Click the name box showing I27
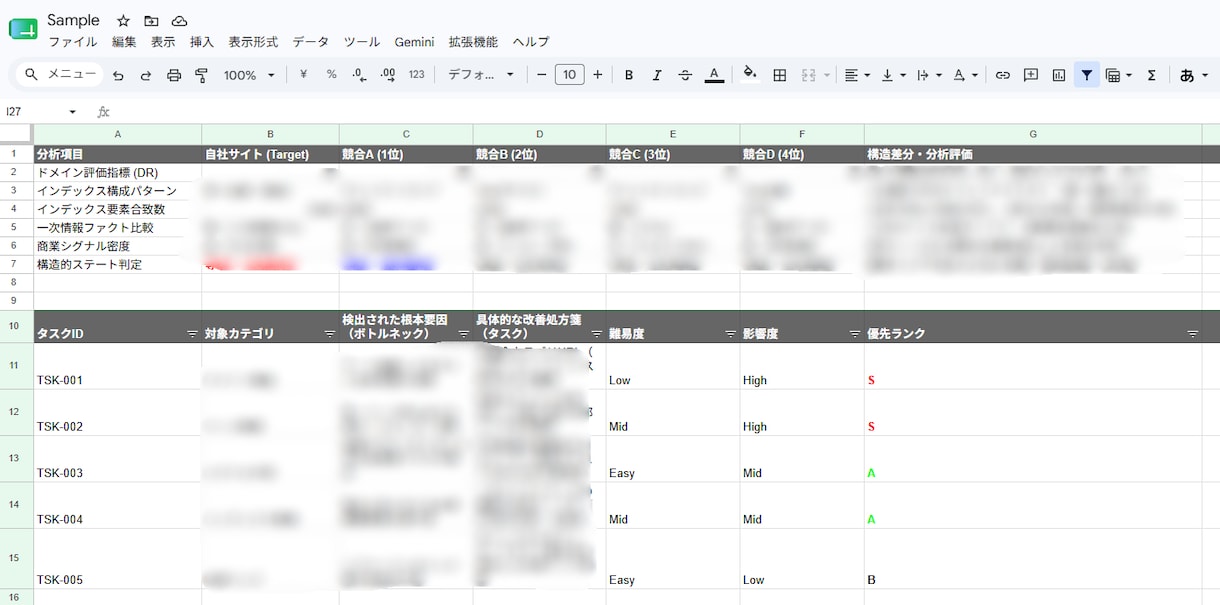The height and width of the screenshot is (605, 1220). point(41,112)
